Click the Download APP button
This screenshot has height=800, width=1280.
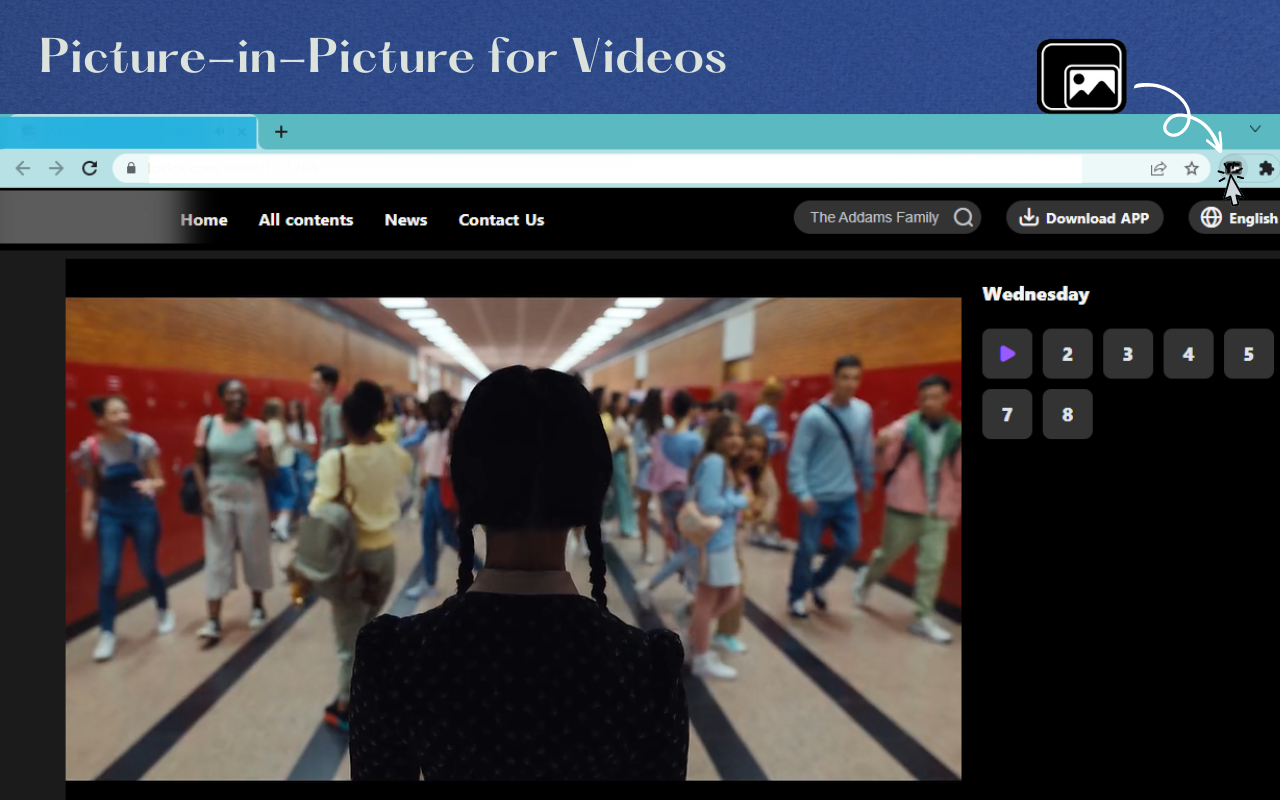click(x=1085, y=217)
